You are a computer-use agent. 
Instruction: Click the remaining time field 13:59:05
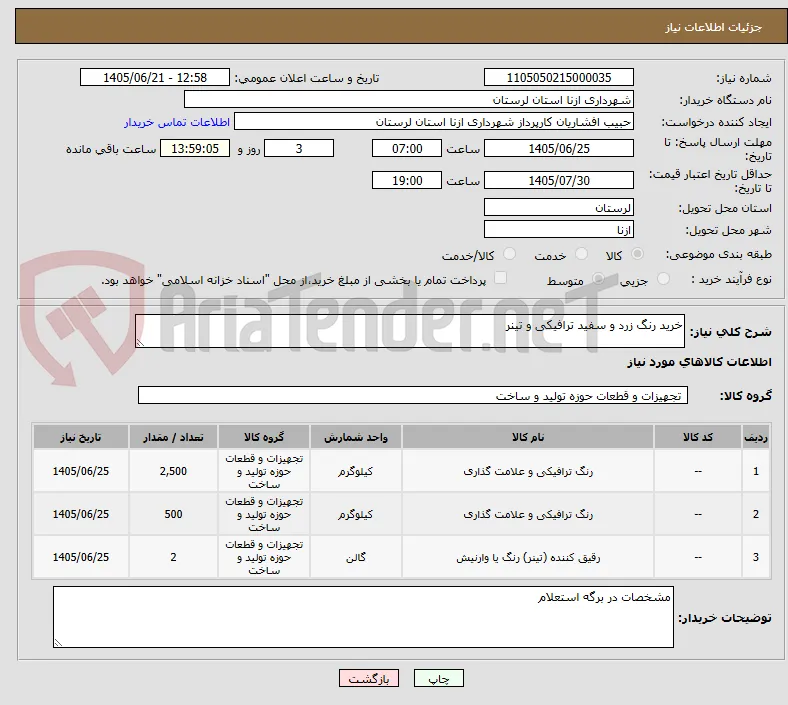pyautogui.click(x=195, y=148)
